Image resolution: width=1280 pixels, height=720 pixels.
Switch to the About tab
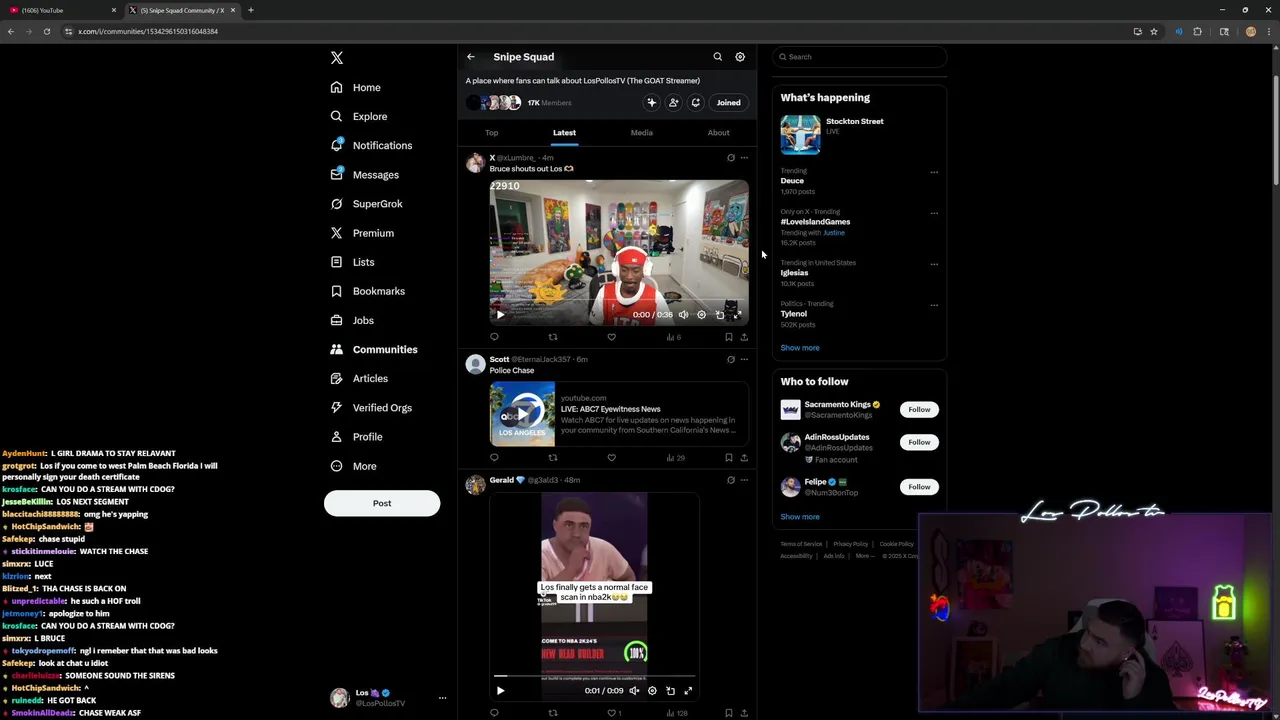718,132
